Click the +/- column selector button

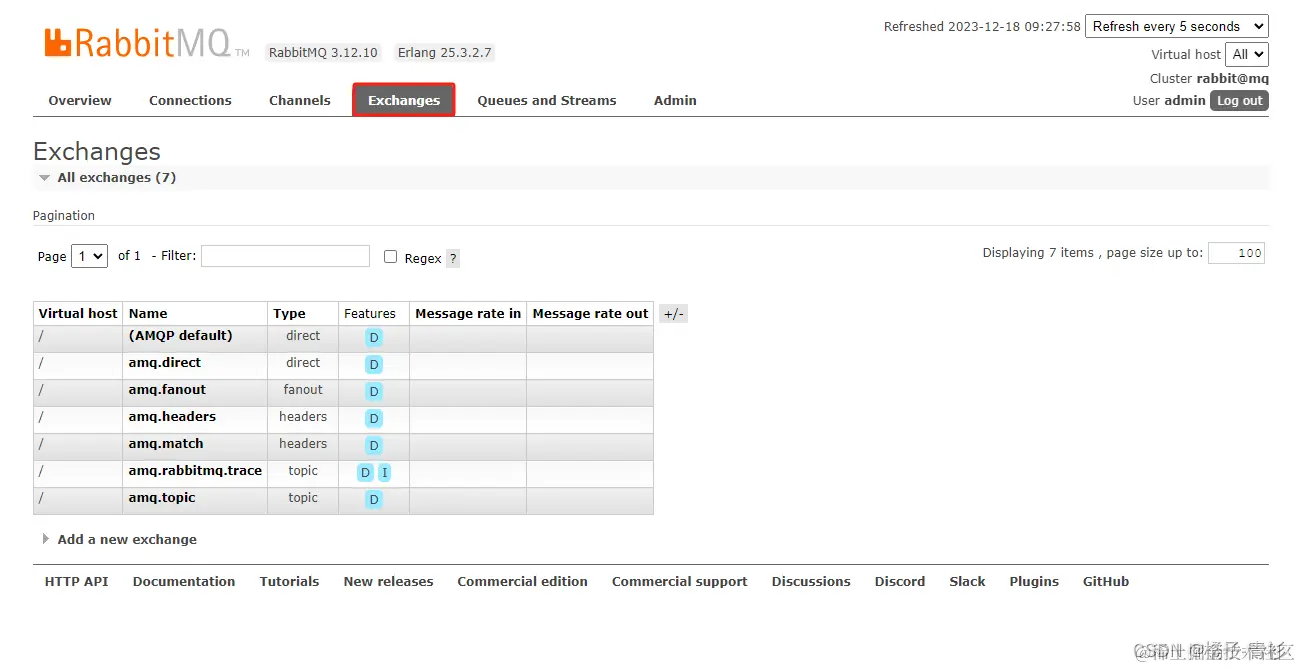click(674, 314)
